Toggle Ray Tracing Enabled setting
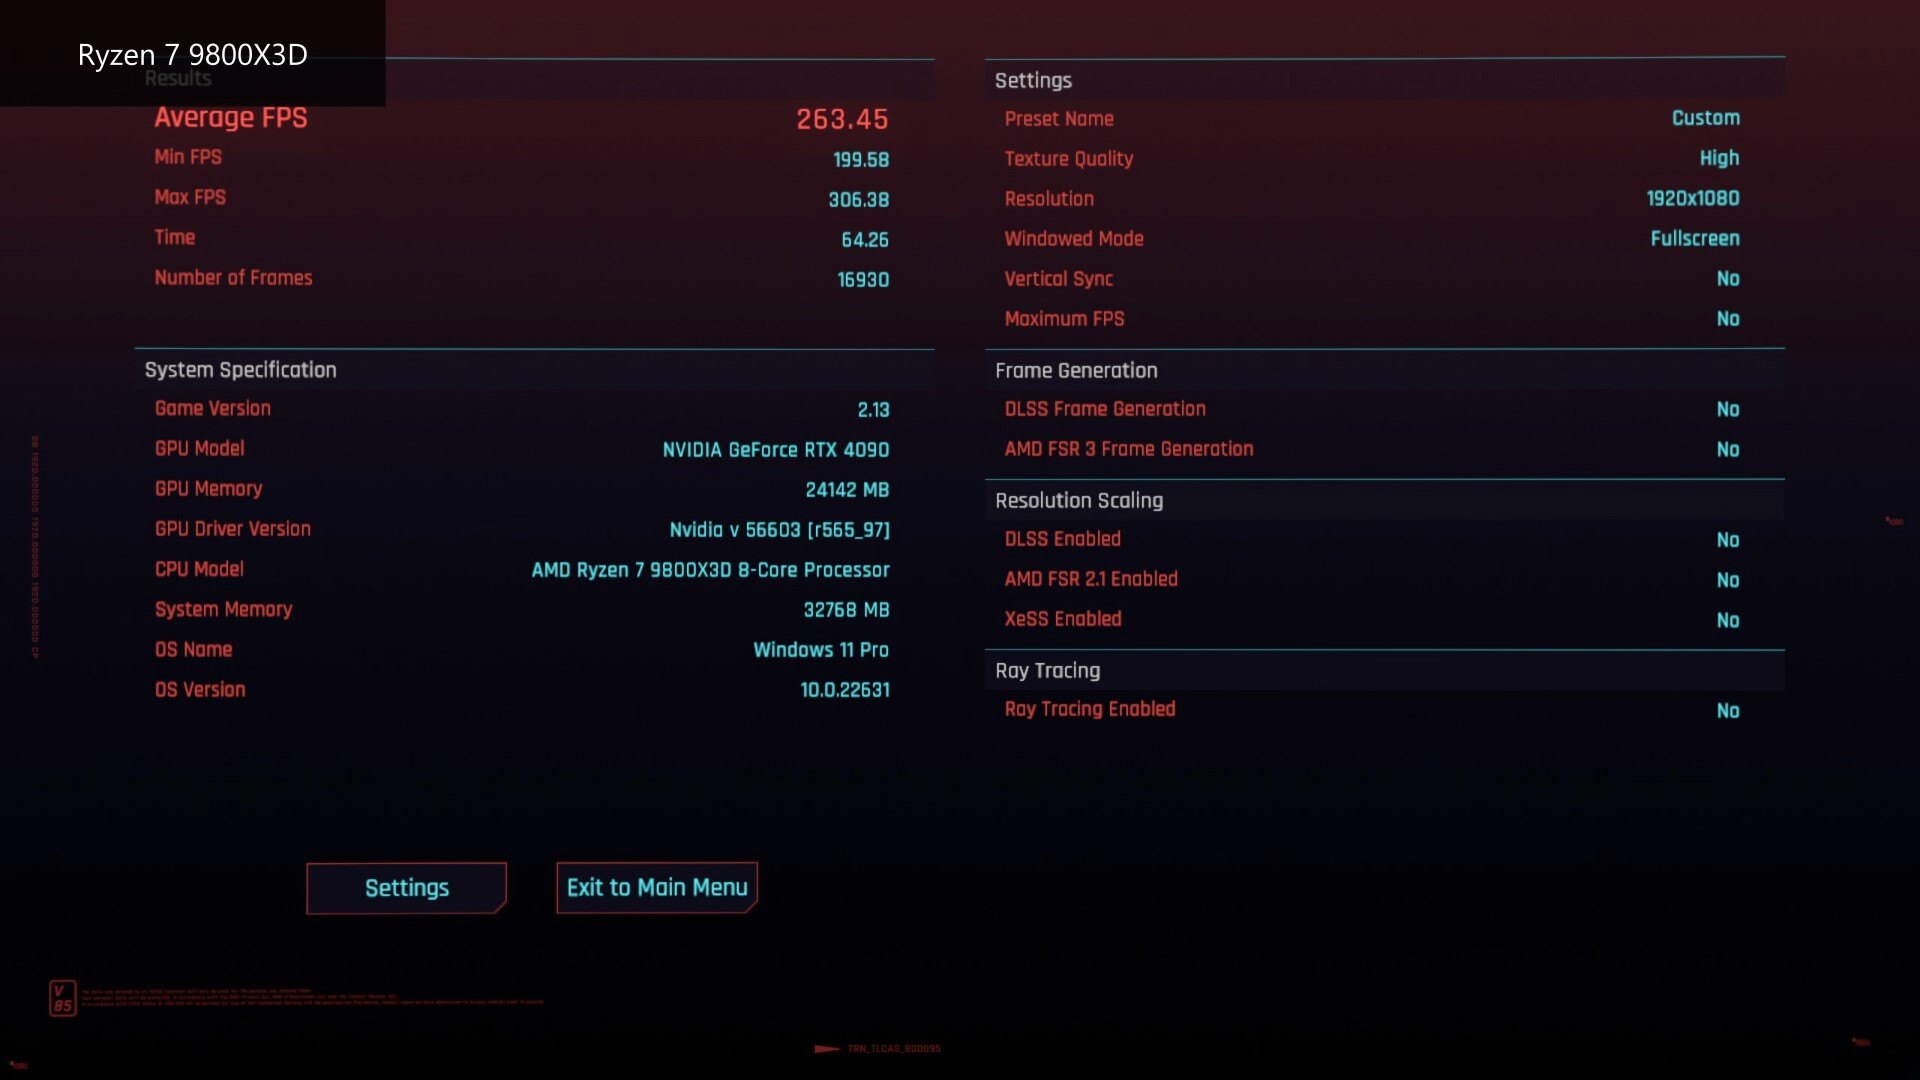 [1727, 711]
